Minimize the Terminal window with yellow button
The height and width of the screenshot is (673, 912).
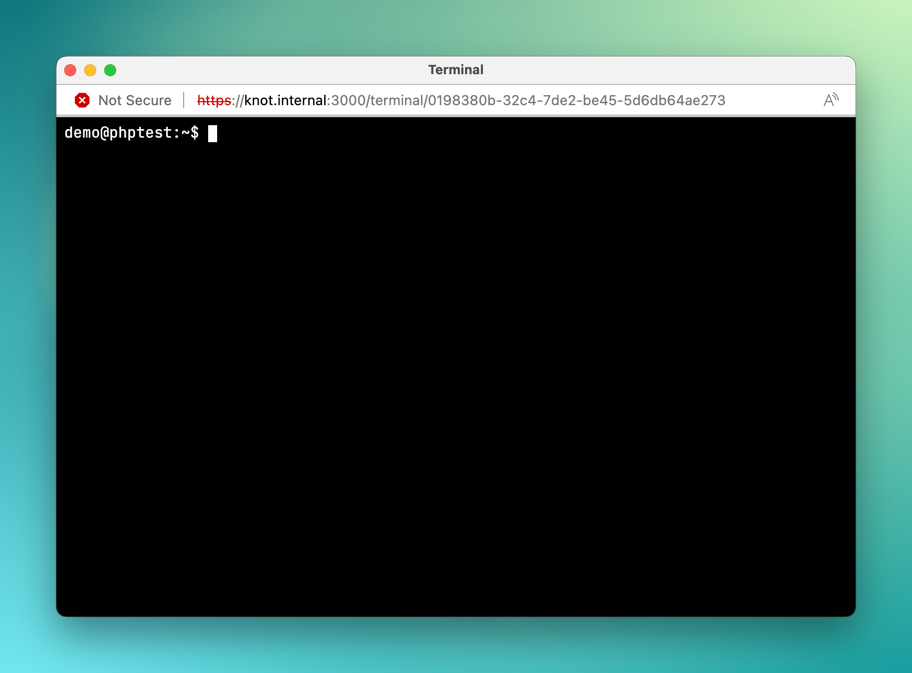coord(90,70)
